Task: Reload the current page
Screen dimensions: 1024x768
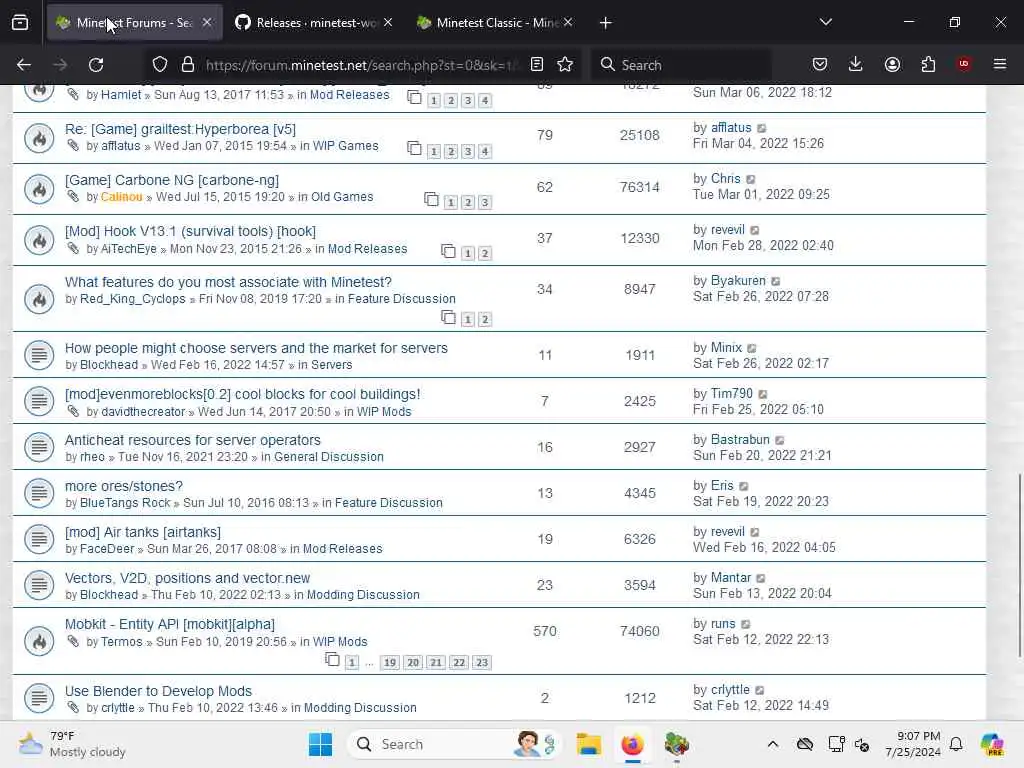Action: (96, 65)
